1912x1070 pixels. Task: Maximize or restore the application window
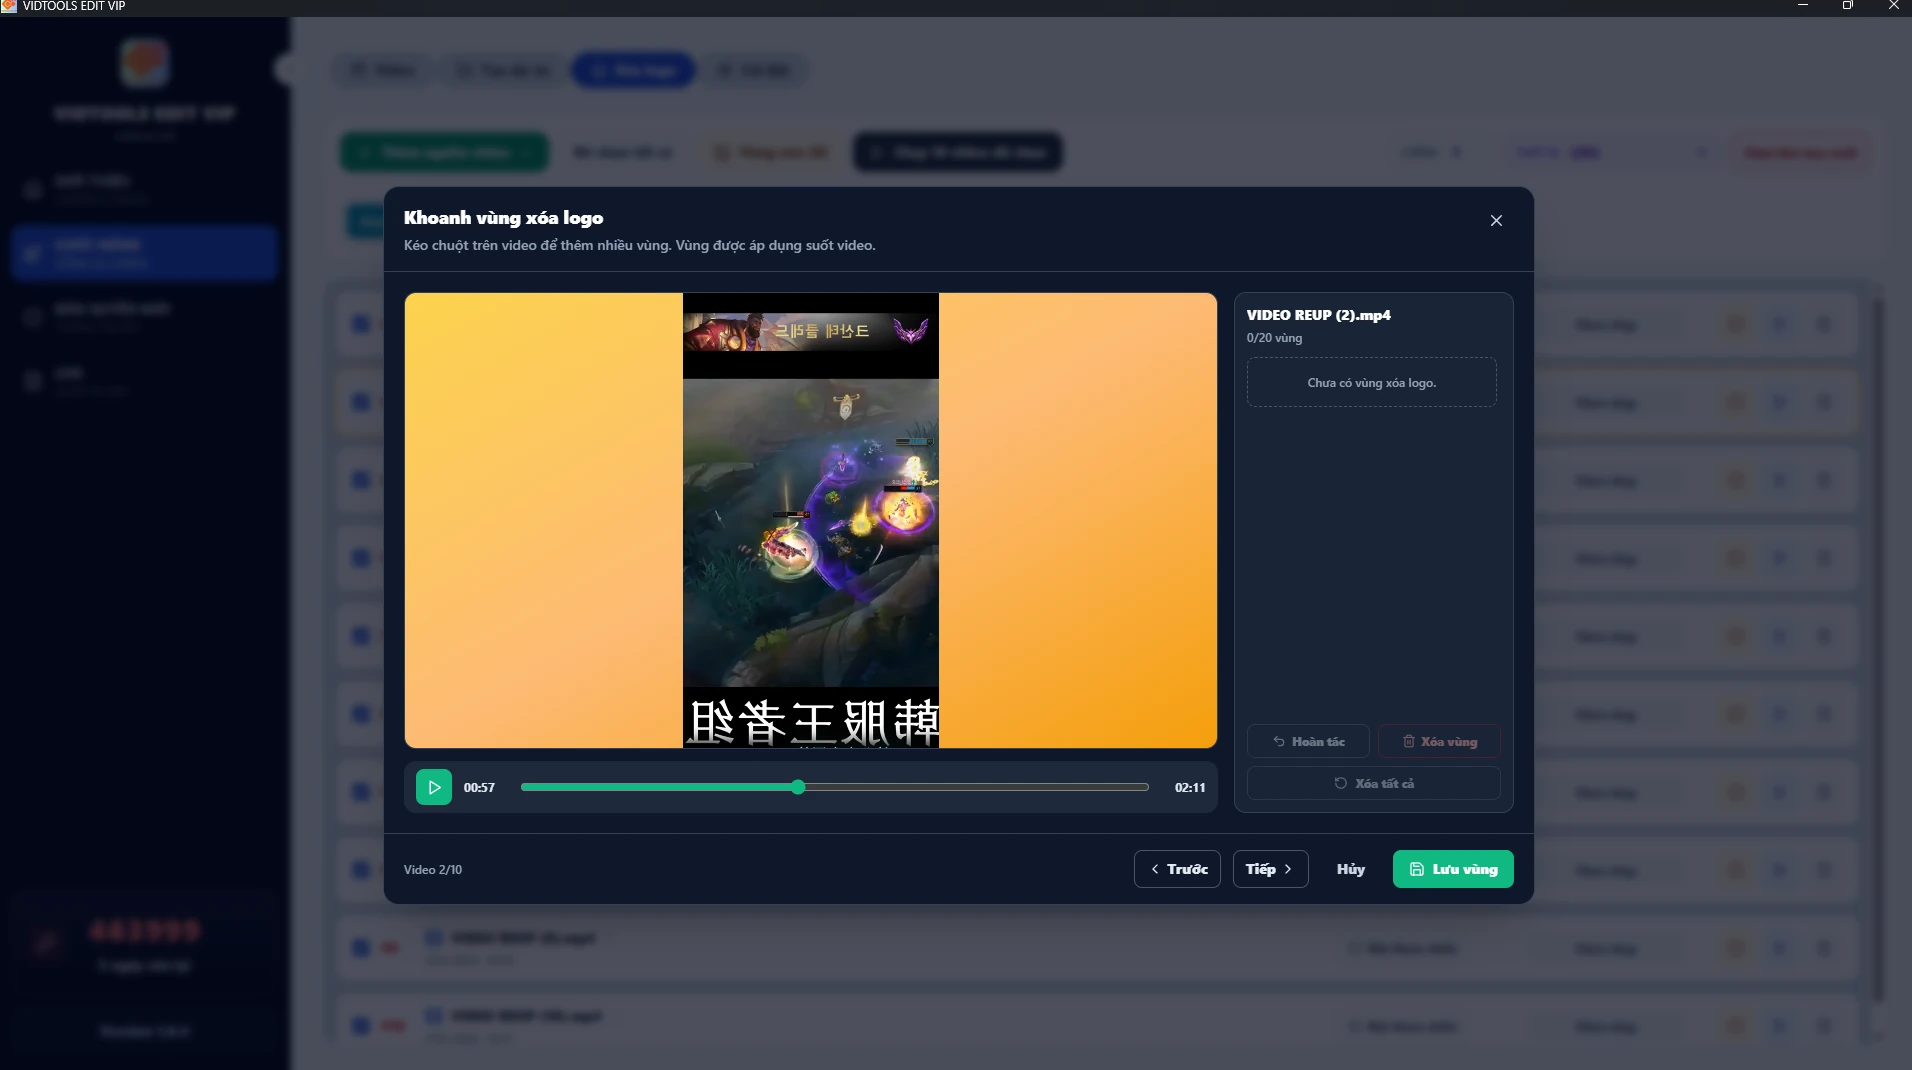coord(1847,6)
